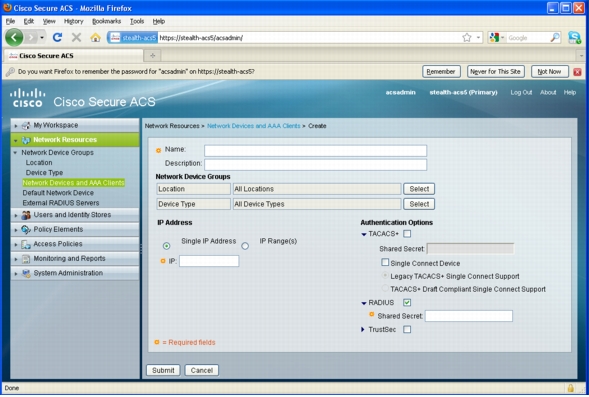Click the Name input field
Viewport: 589px width, 397px height.
tap(316, 151)
